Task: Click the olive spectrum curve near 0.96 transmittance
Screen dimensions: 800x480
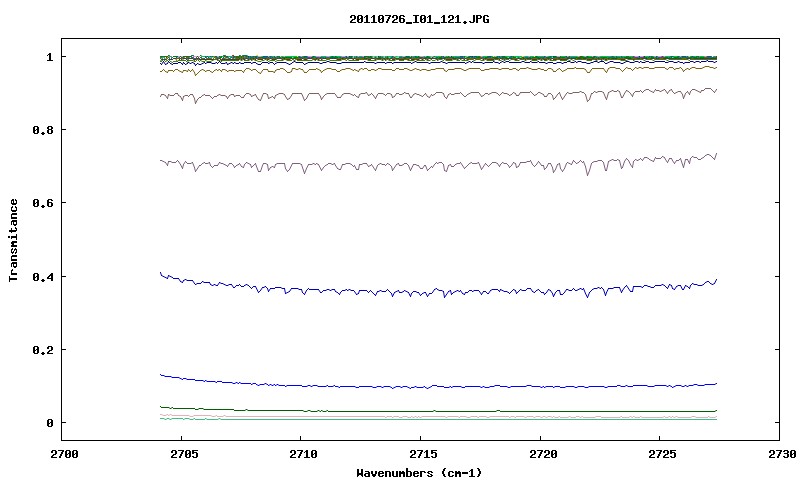Action: click(x=439, y=69)
